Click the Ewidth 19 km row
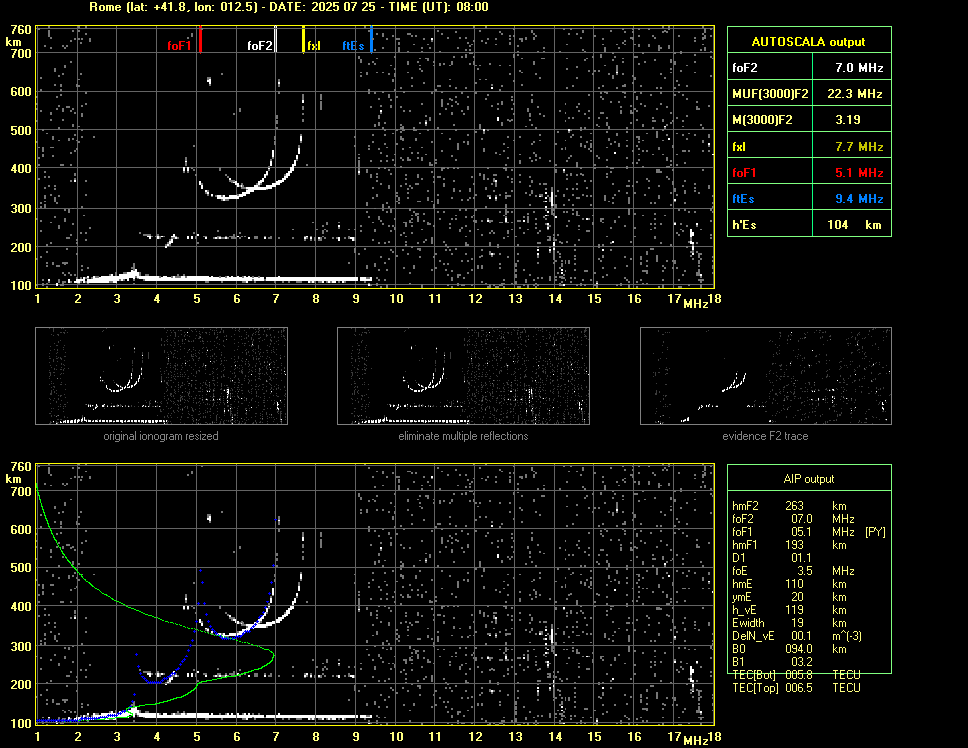Viewport: 968px width, 748px height. (x=789, y=623)
